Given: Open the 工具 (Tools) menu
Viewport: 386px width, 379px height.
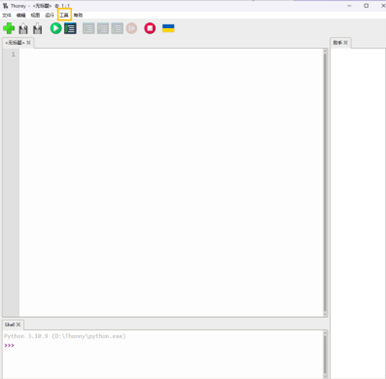Looking at the screenshot, I should [x=64, y=15].
